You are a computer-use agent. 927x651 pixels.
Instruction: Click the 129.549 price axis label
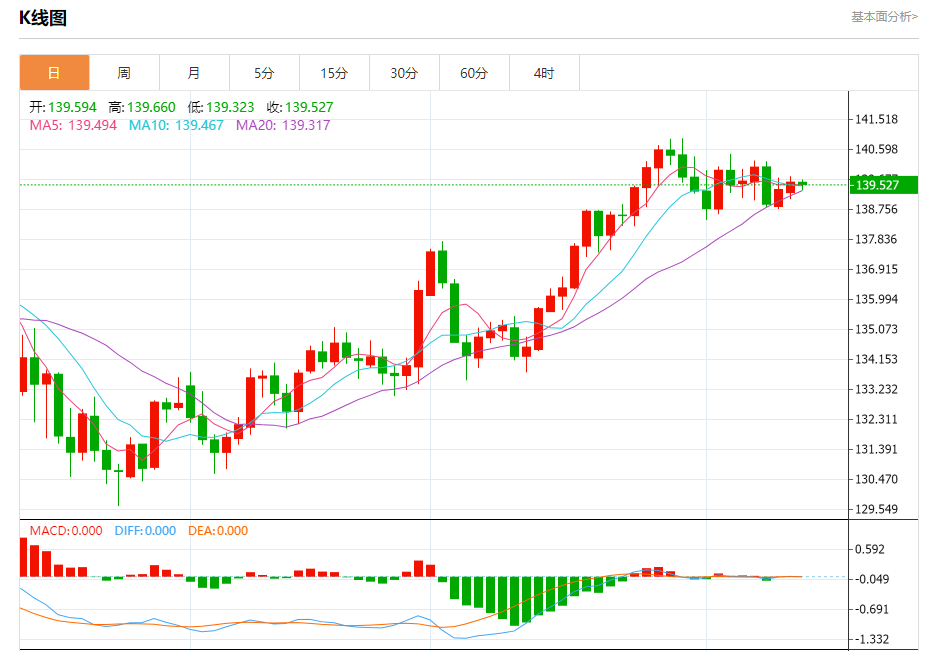click(x=877, y=509)
